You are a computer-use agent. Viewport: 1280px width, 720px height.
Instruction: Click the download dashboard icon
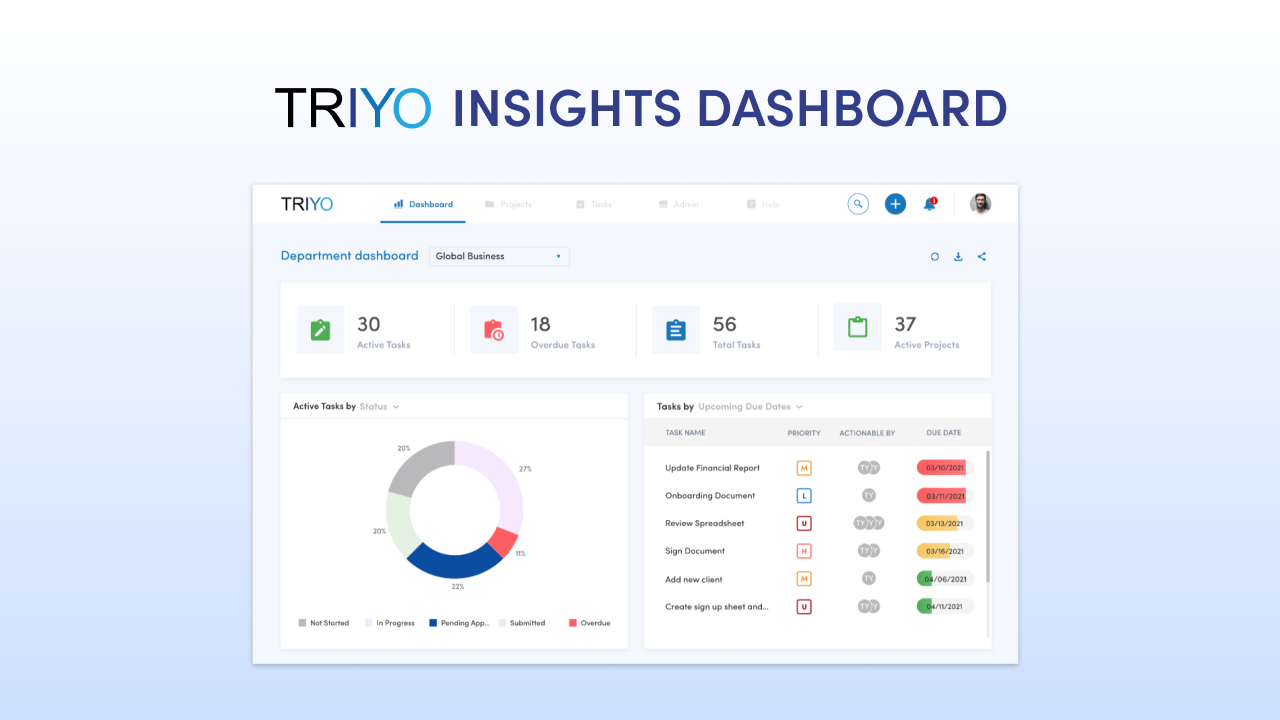click(x=958, y=257)
